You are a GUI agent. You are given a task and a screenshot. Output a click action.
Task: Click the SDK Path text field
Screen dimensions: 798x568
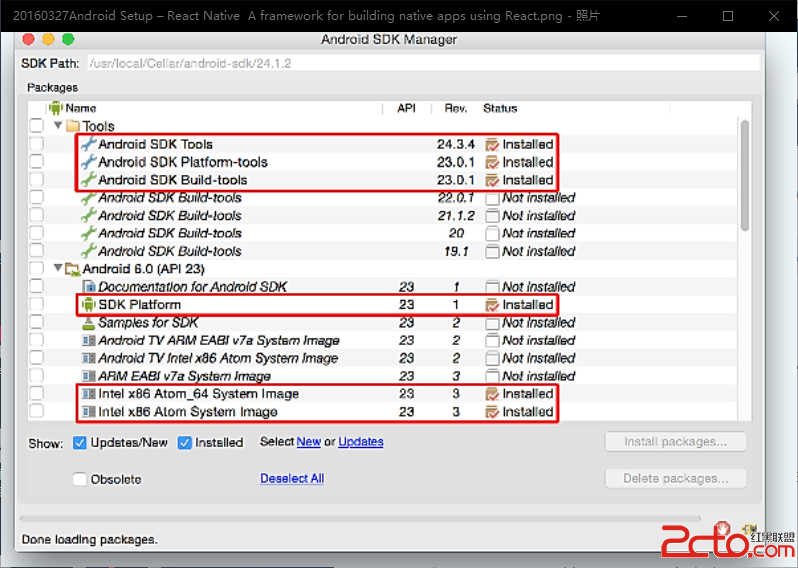423,63
